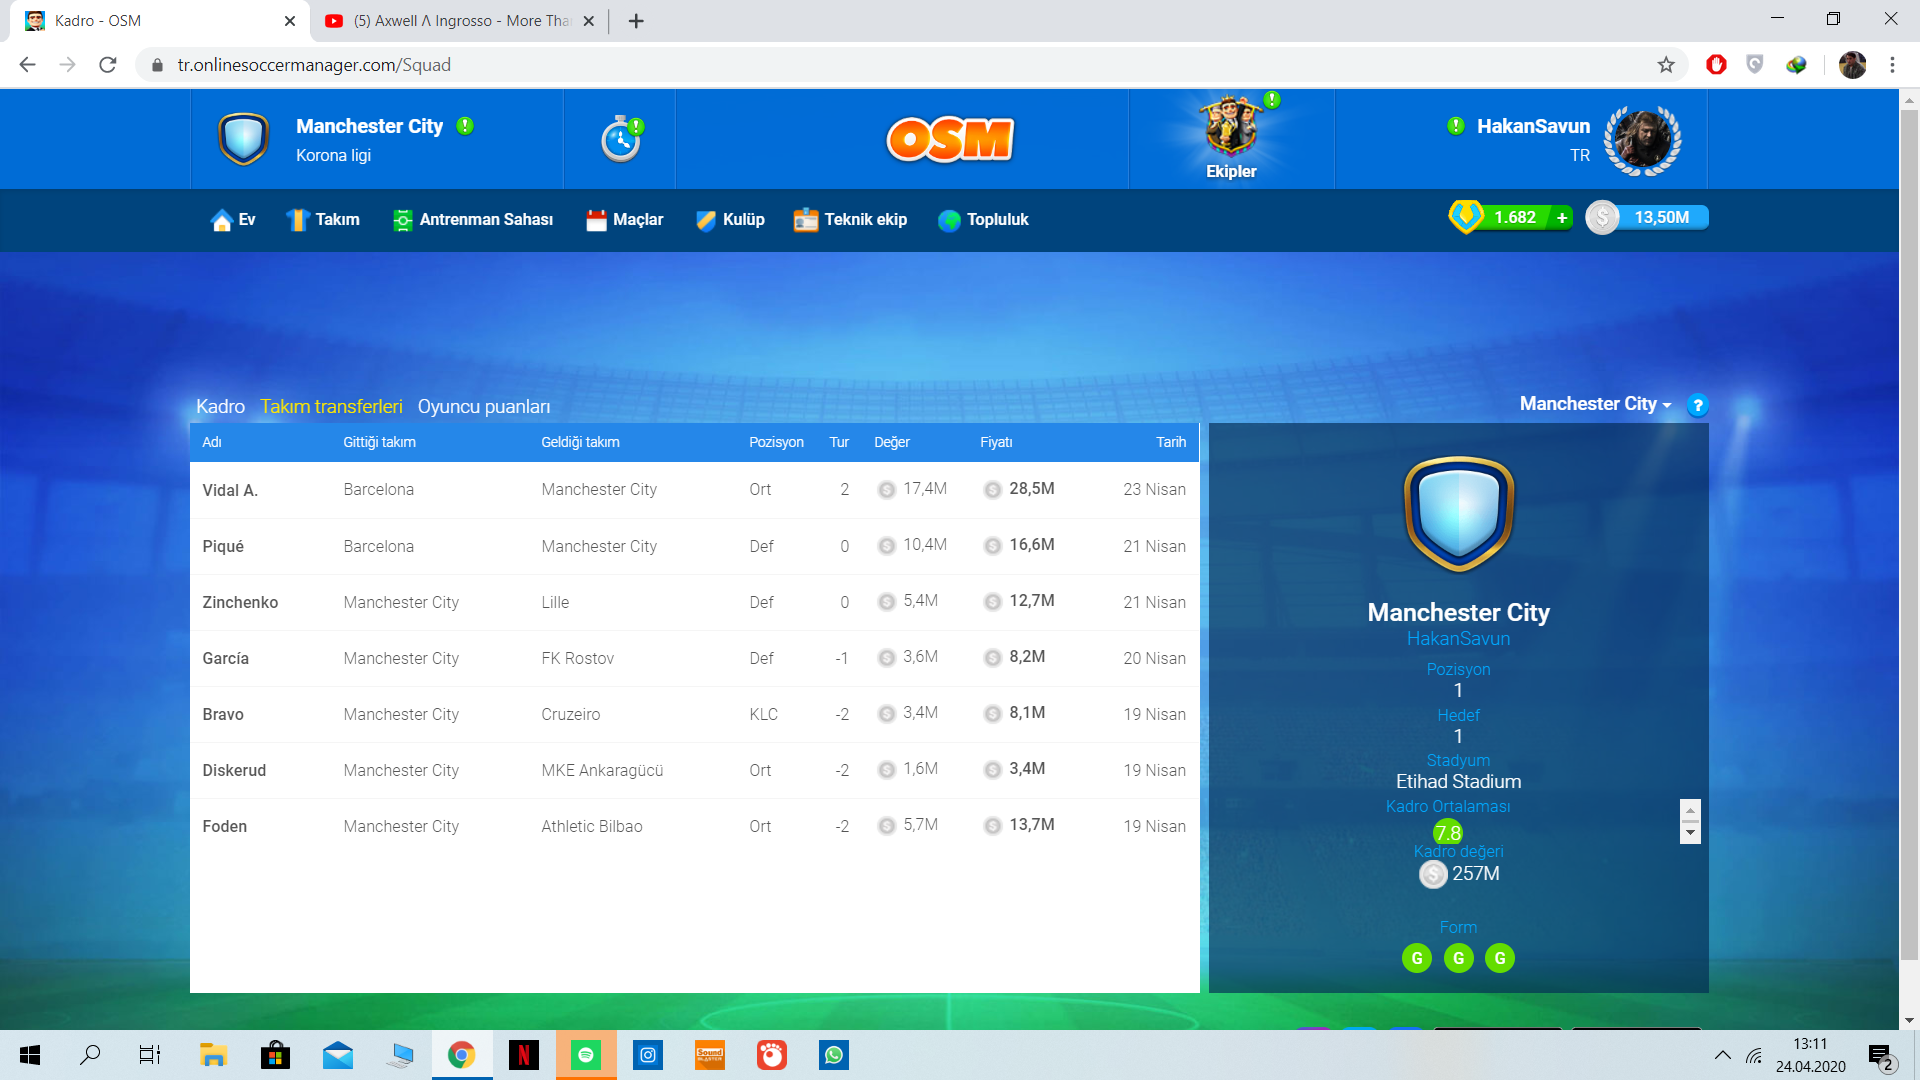Open Windows Start menu
The height and width of the screenshot is (1080, 1920).
[x=30, y=1055]
